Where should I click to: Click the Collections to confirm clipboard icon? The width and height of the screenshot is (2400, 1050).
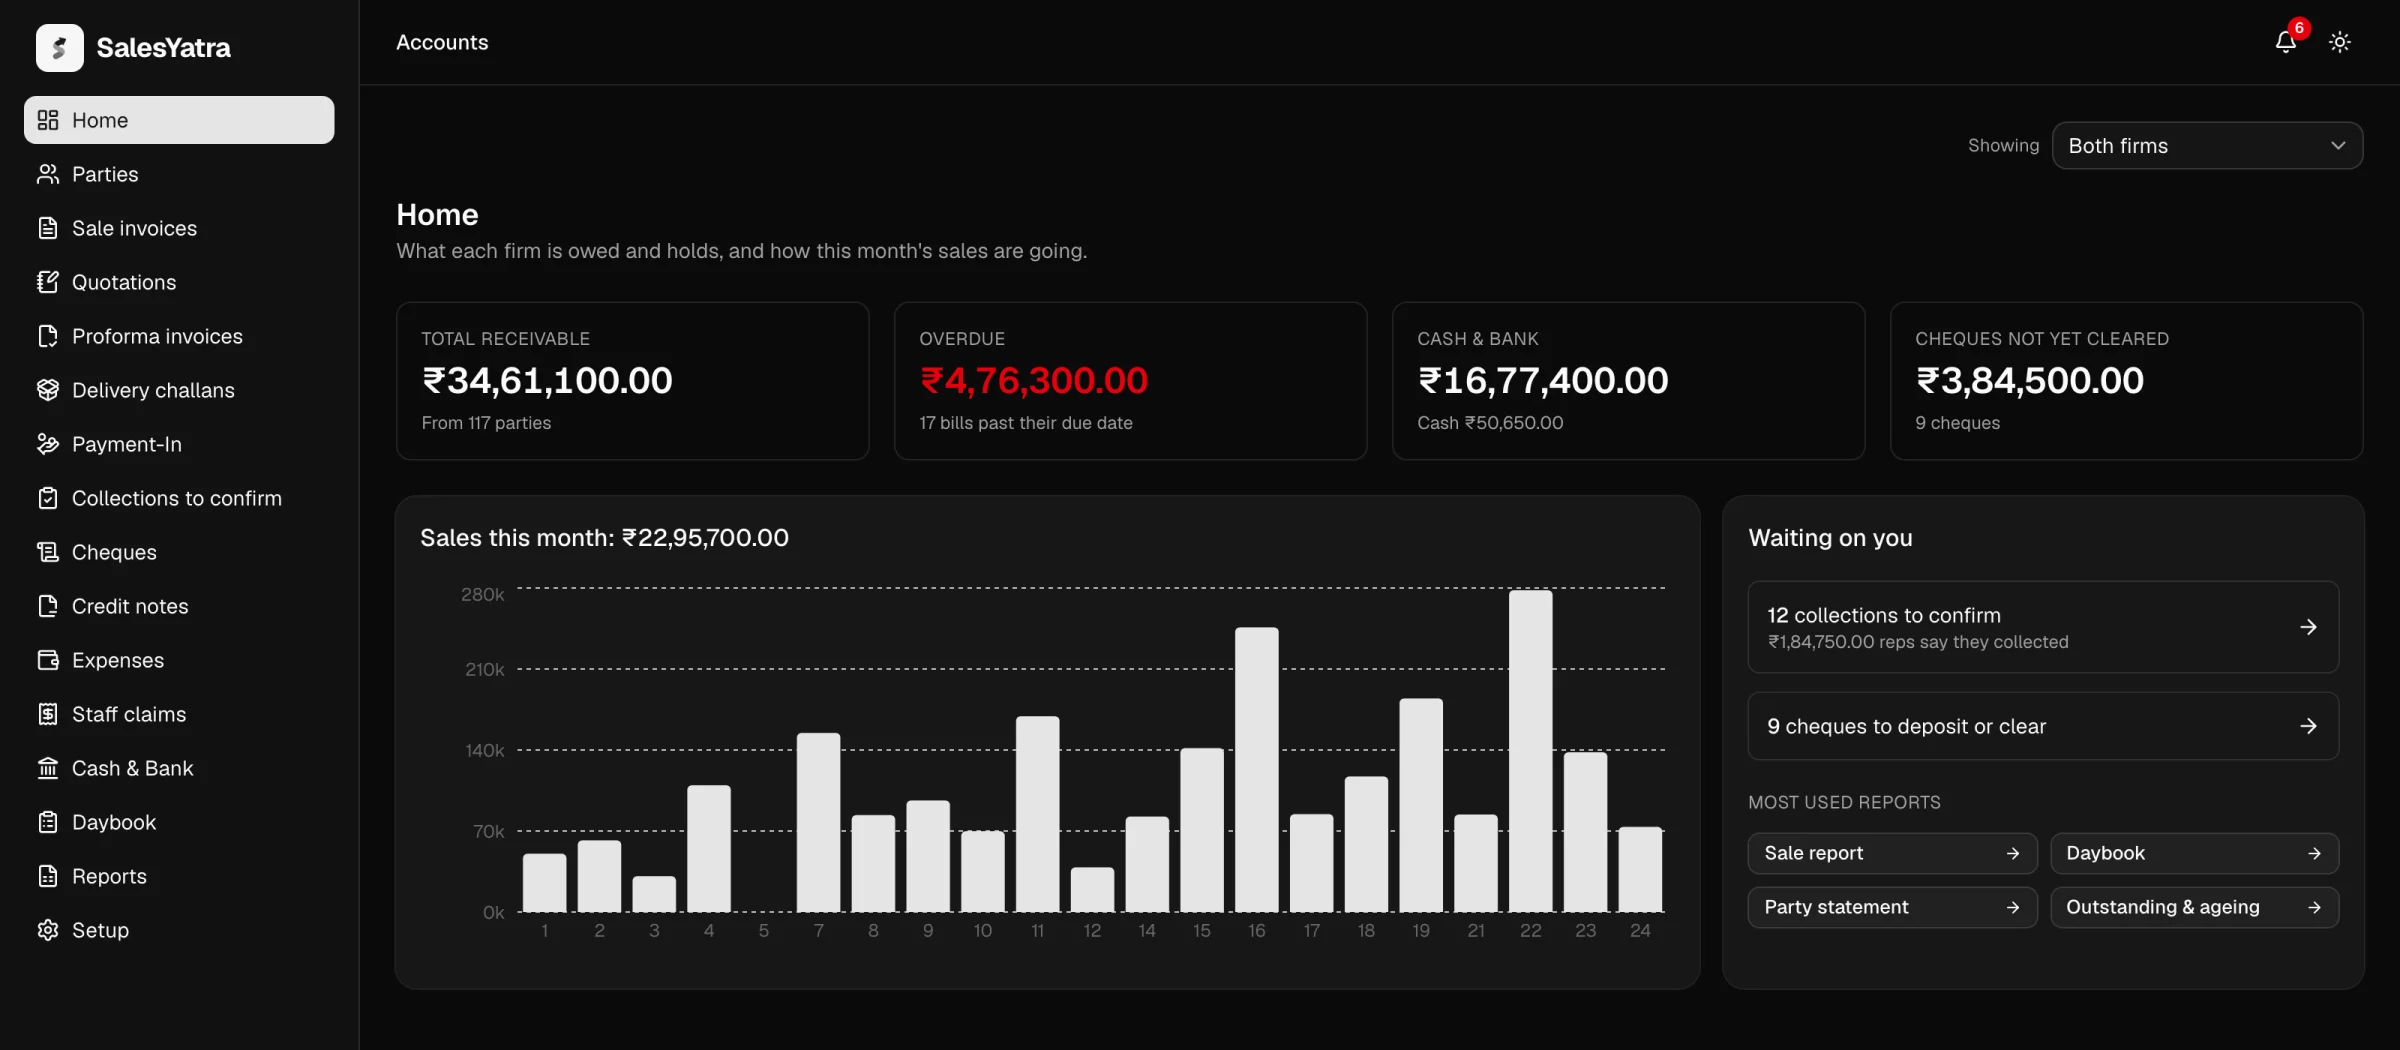coord(48,498)
